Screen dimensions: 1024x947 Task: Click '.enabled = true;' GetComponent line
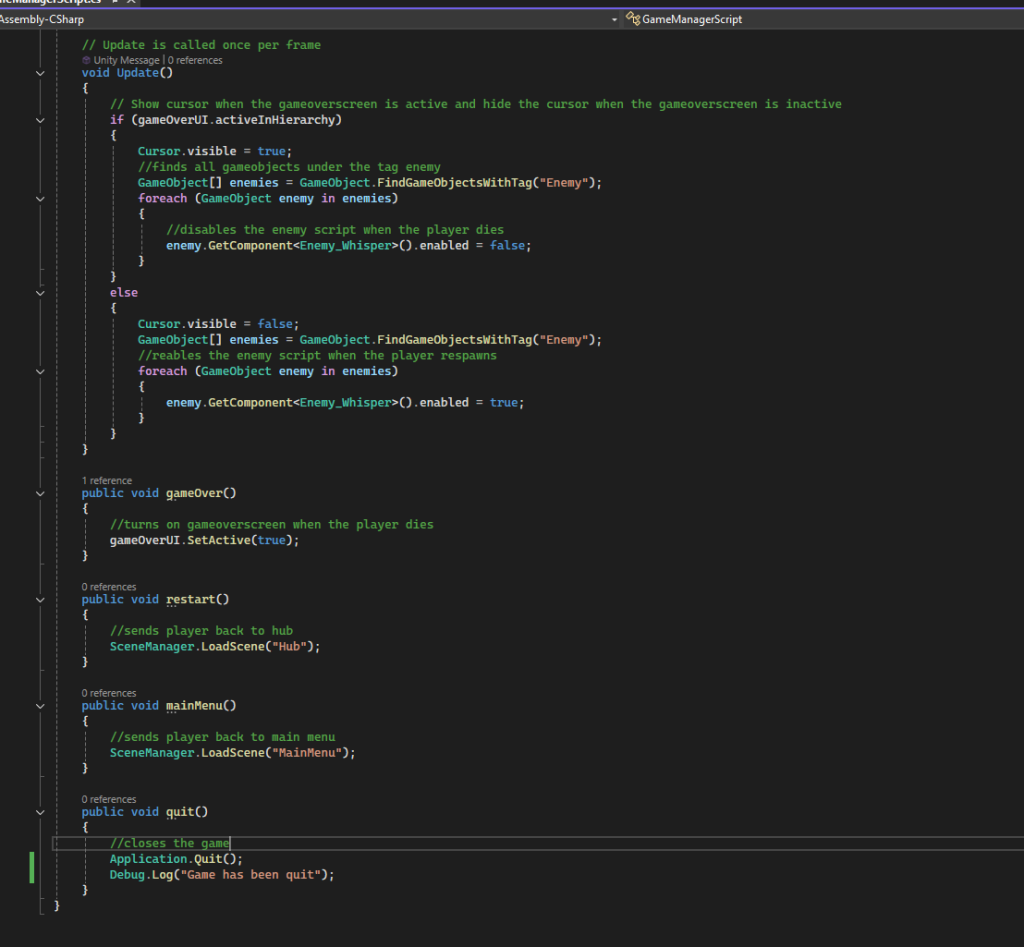[345, 402]
